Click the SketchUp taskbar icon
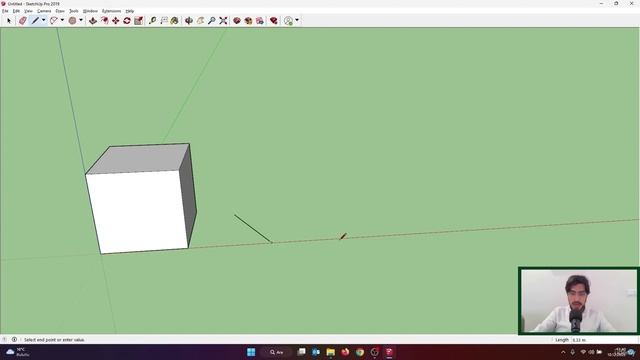Screen dimensions: 640x360 tap(389, 352)
